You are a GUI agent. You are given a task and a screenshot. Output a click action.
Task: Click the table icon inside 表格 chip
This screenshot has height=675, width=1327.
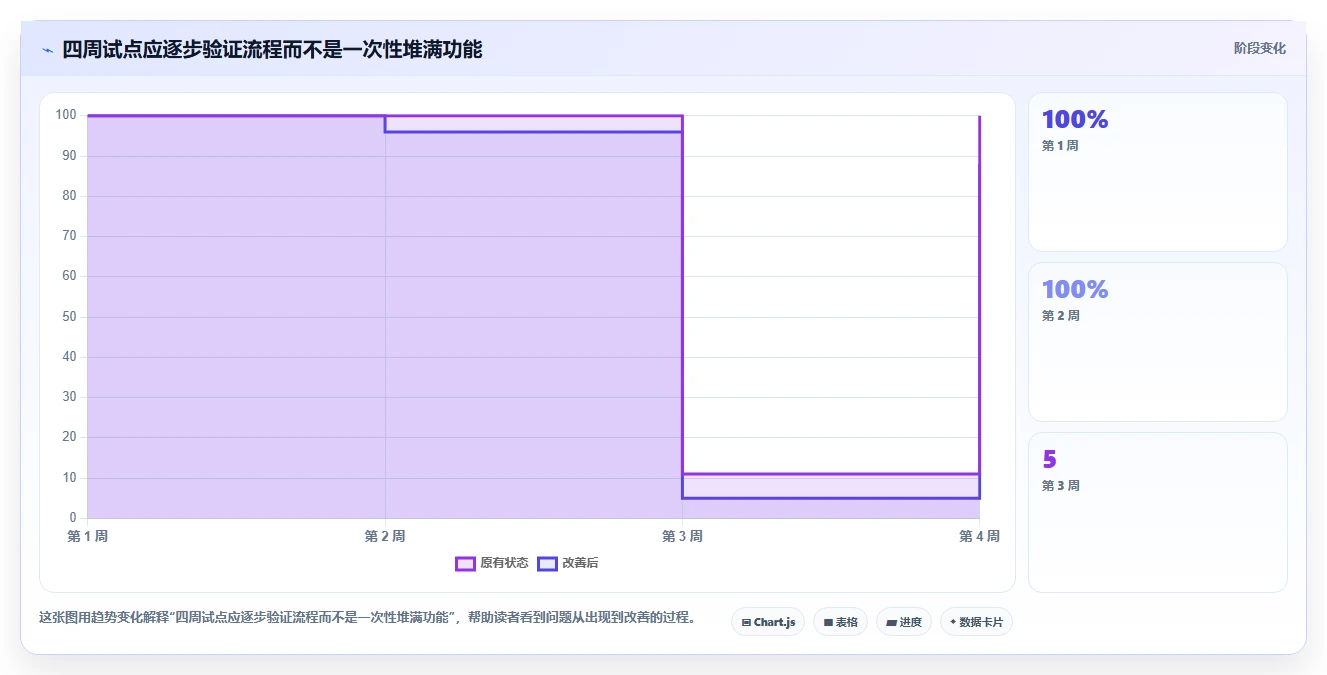828,622
